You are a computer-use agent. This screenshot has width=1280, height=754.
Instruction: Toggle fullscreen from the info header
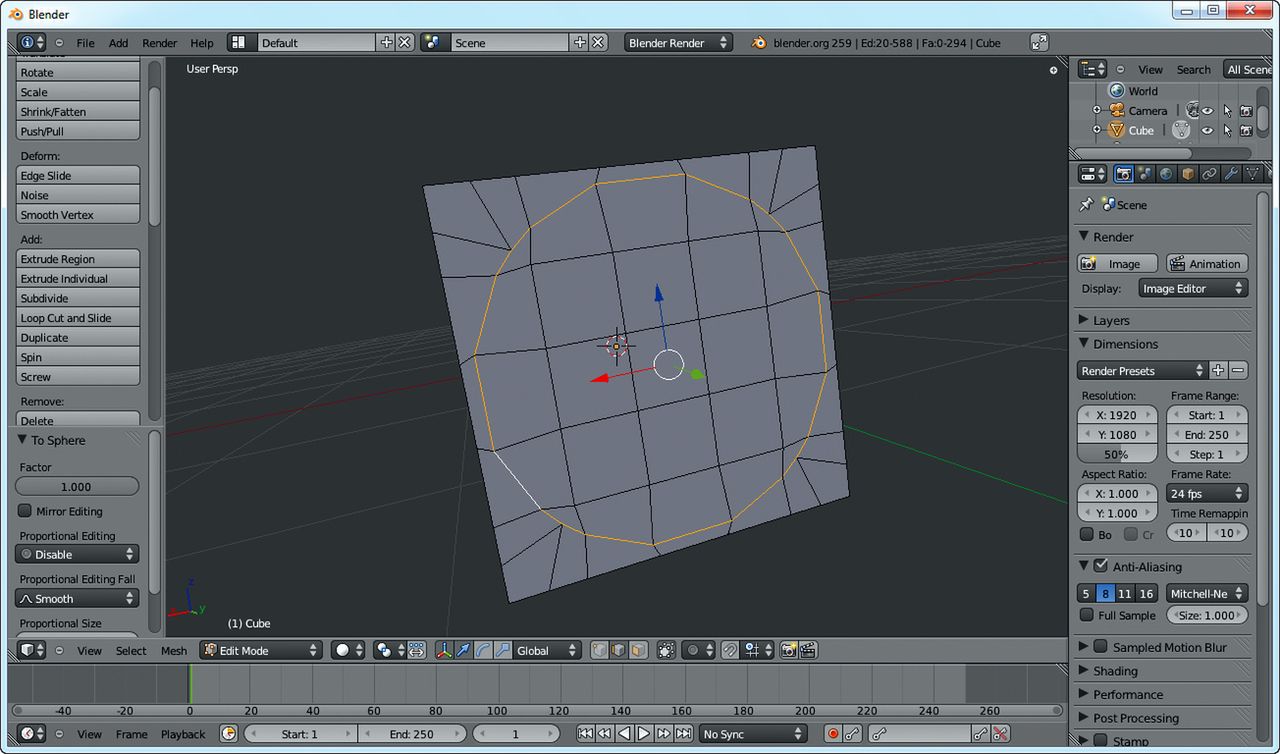[1039, 42]
